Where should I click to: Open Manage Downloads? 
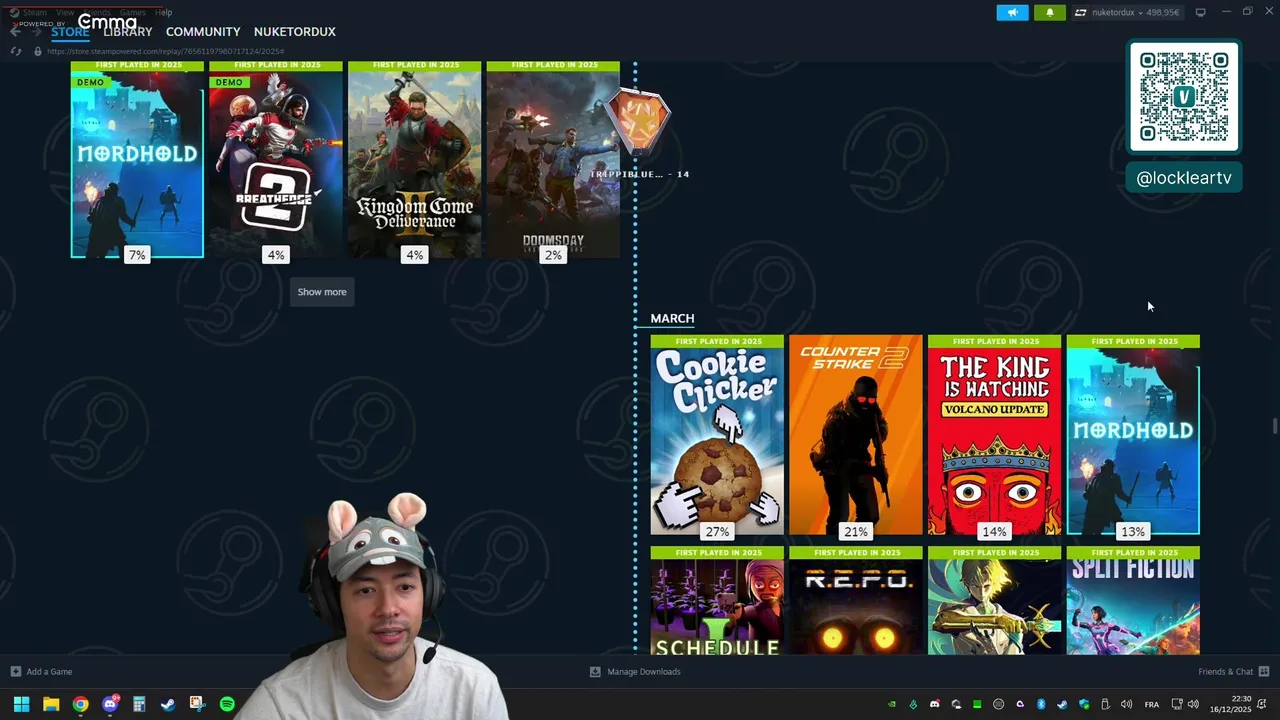point(635,672)
